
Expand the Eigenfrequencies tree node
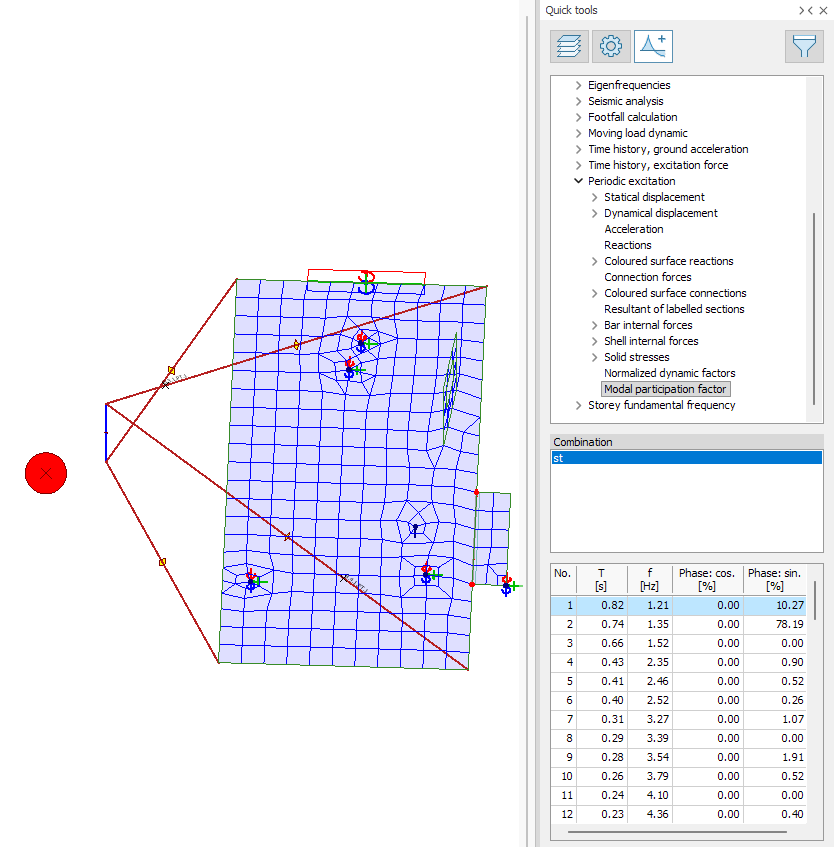579,85
